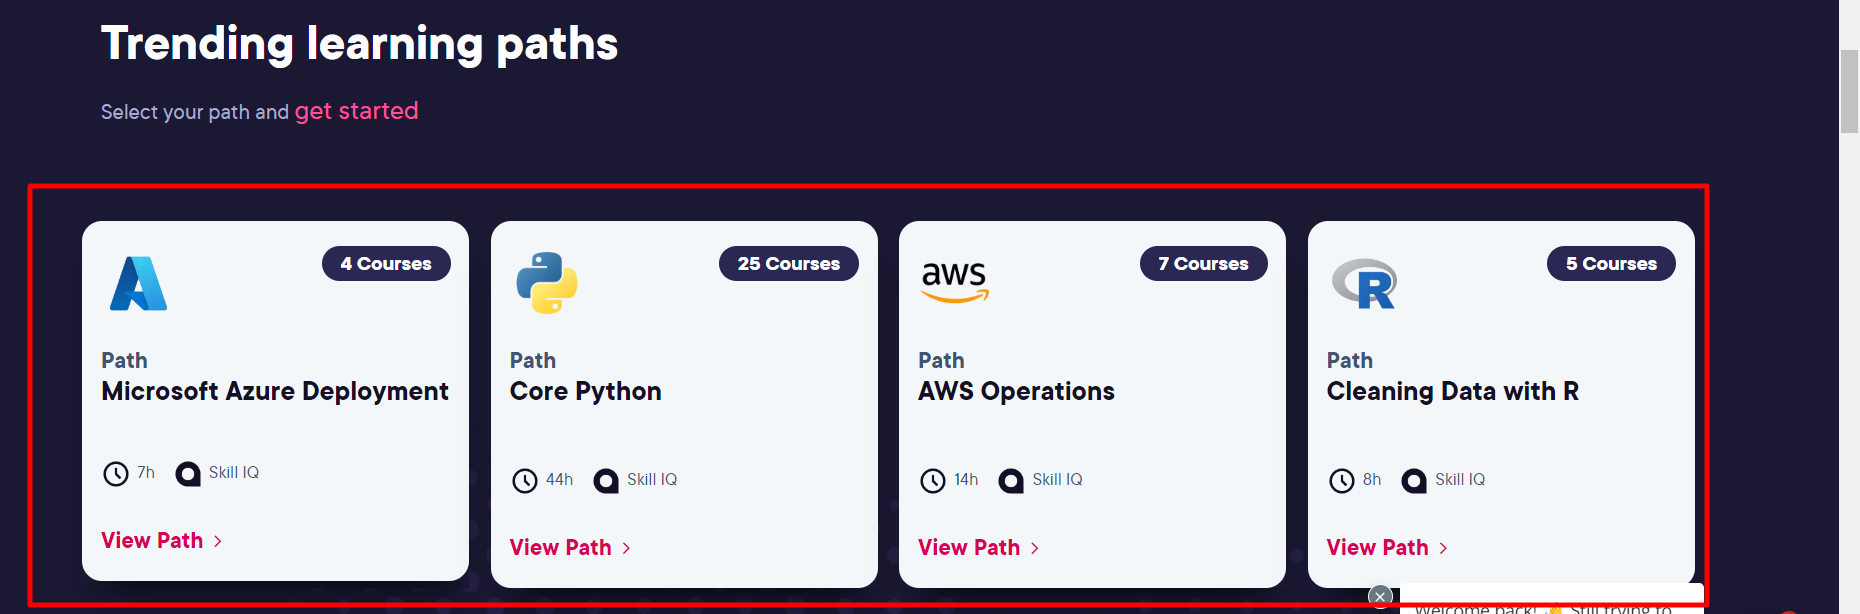Click the Skill IQ icon on Core Python card

point(606,481)
